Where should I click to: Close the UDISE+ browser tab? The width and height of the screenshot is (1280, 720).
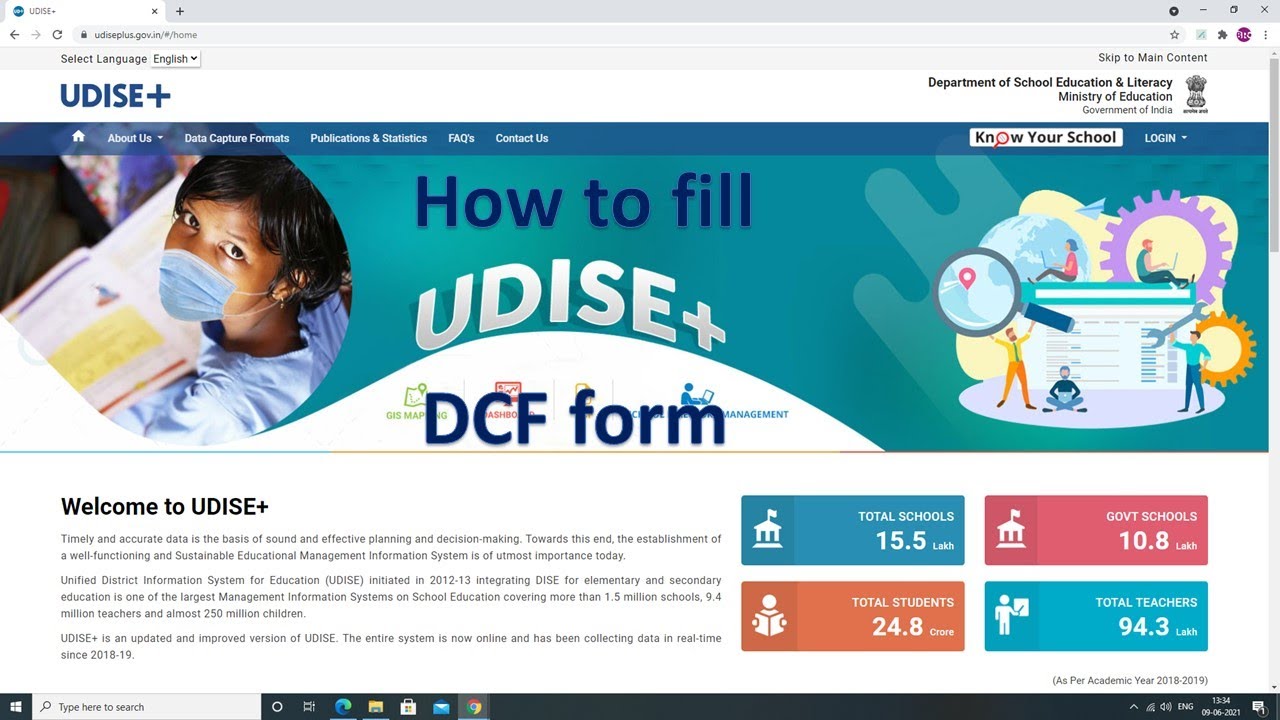click(x=154, y=11)
